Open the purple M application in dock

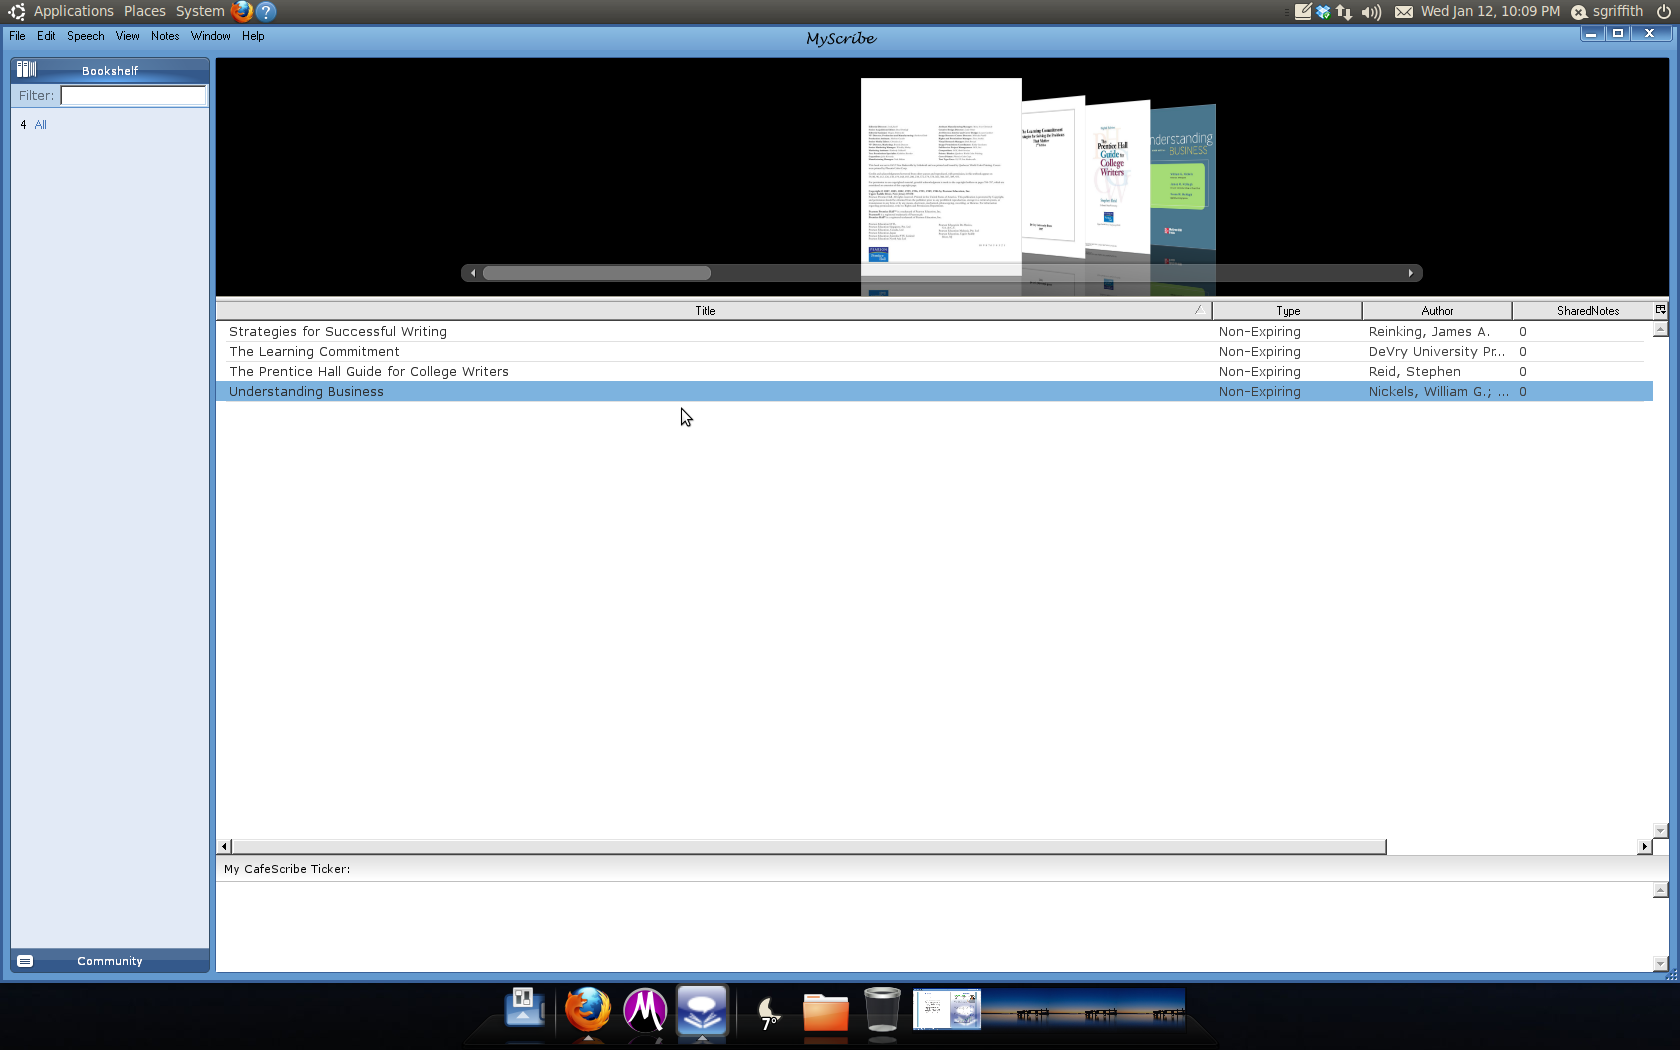coord(645,1010)
